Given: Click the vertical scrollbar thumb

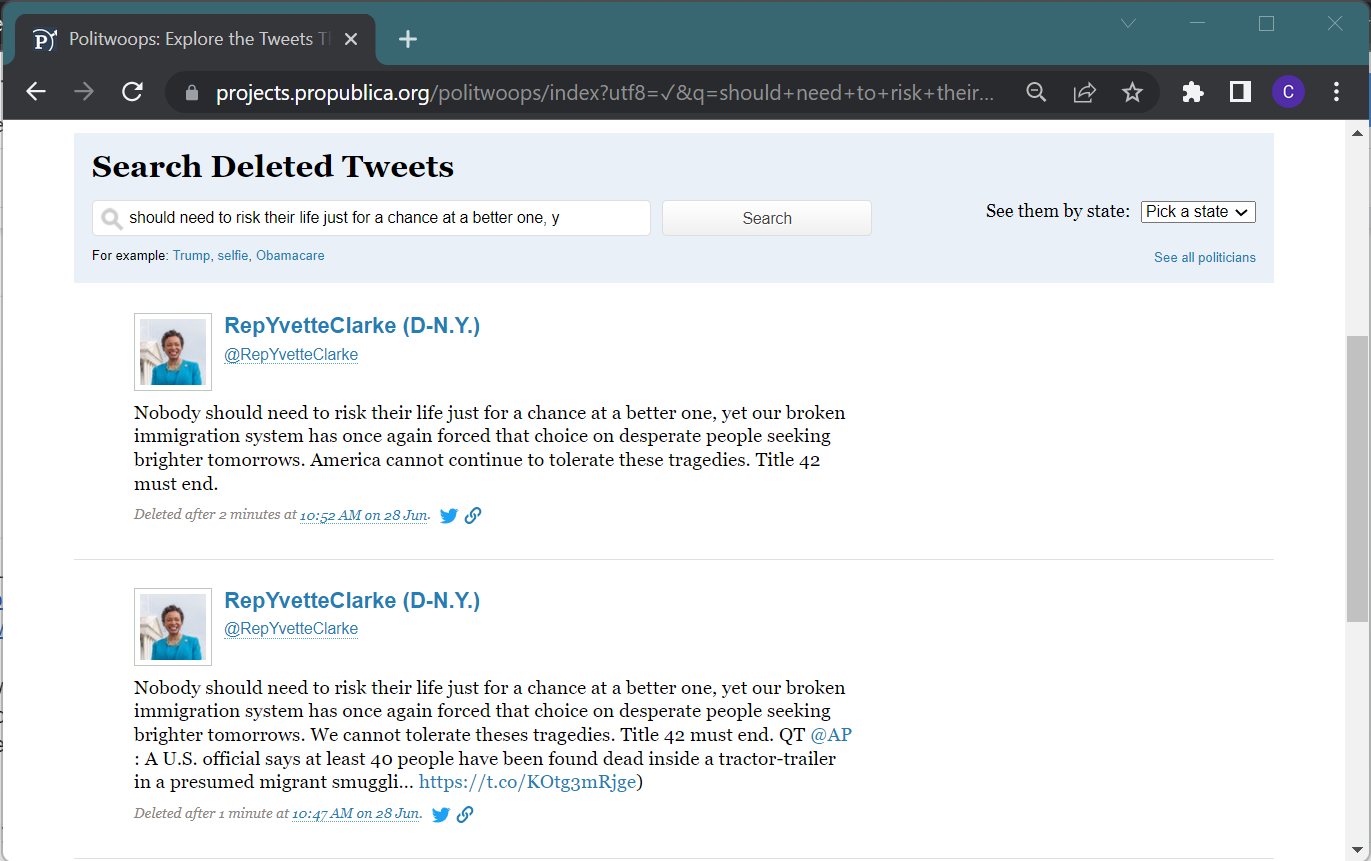Looking at the screenshot, I should coord(1357,479).
